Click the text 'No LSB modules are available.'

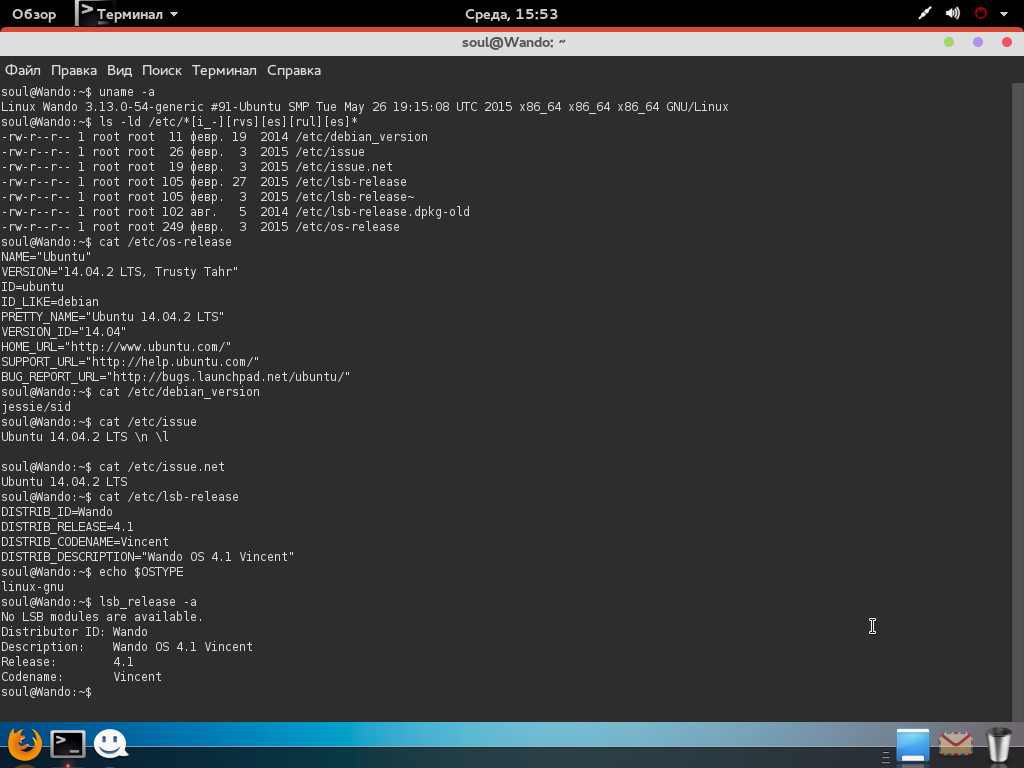102,618
